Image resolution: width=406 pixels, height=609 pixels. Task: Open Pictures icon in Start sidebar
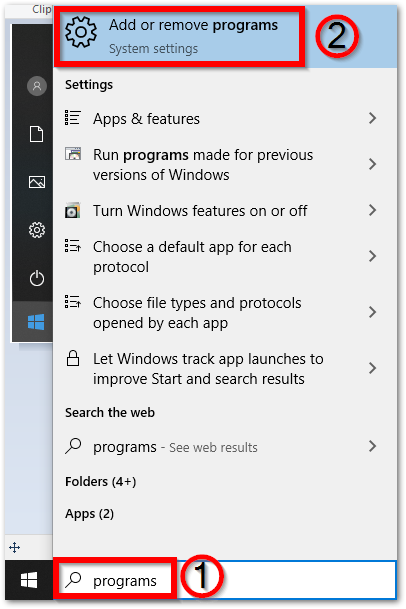point(37,182)
